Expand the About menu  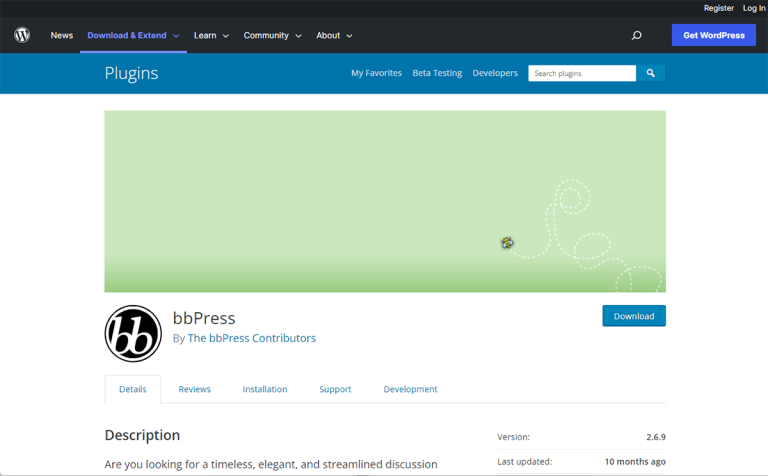point(334,35)
